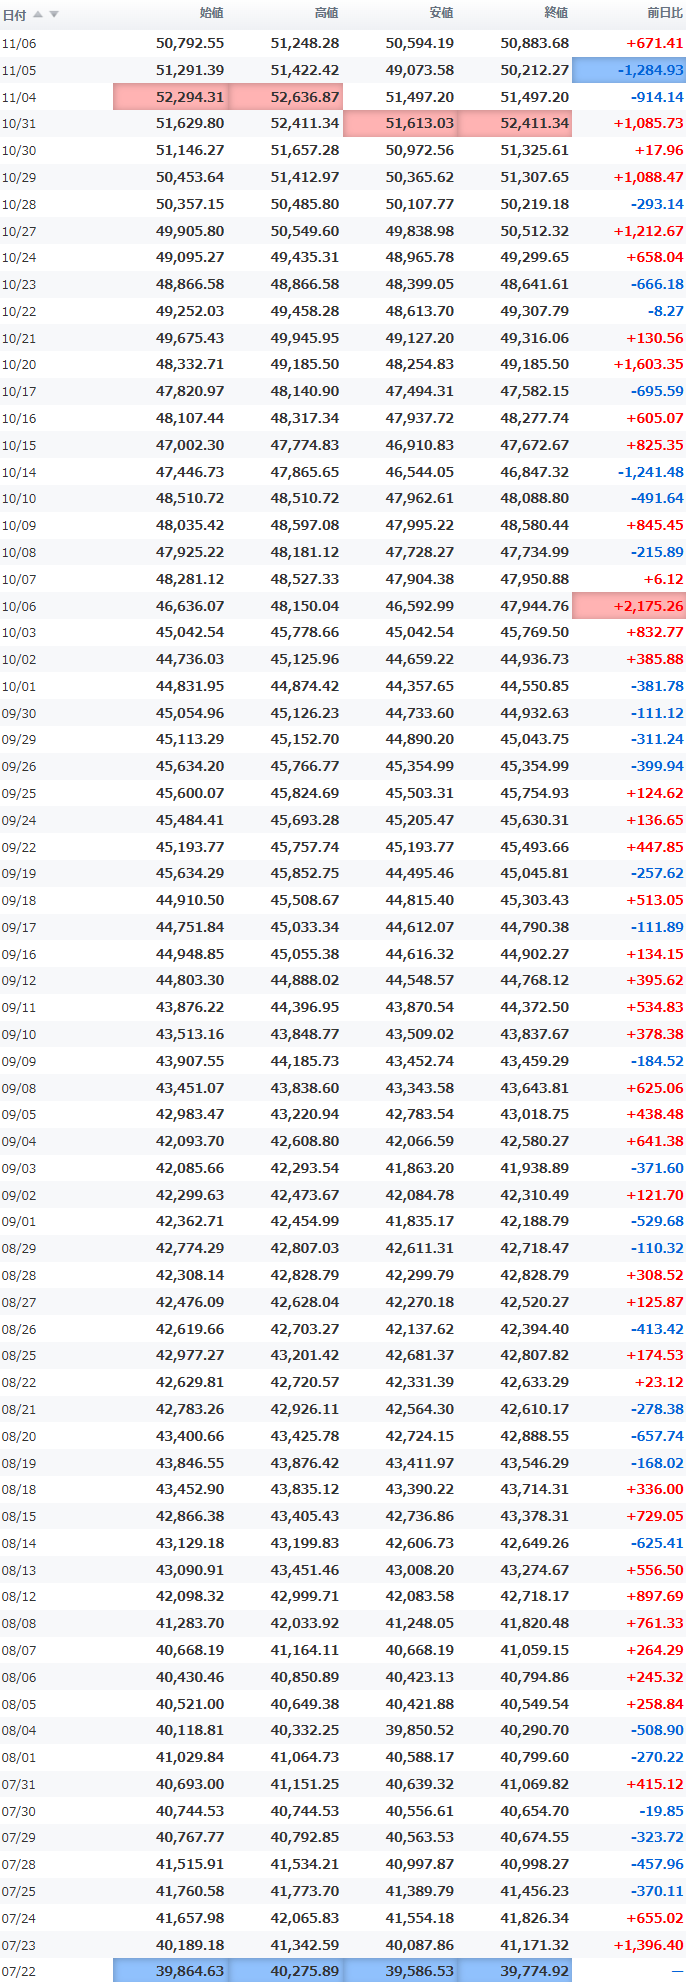Select the 08/07 date cell
686x1982 pixels.
(19, 1650)
